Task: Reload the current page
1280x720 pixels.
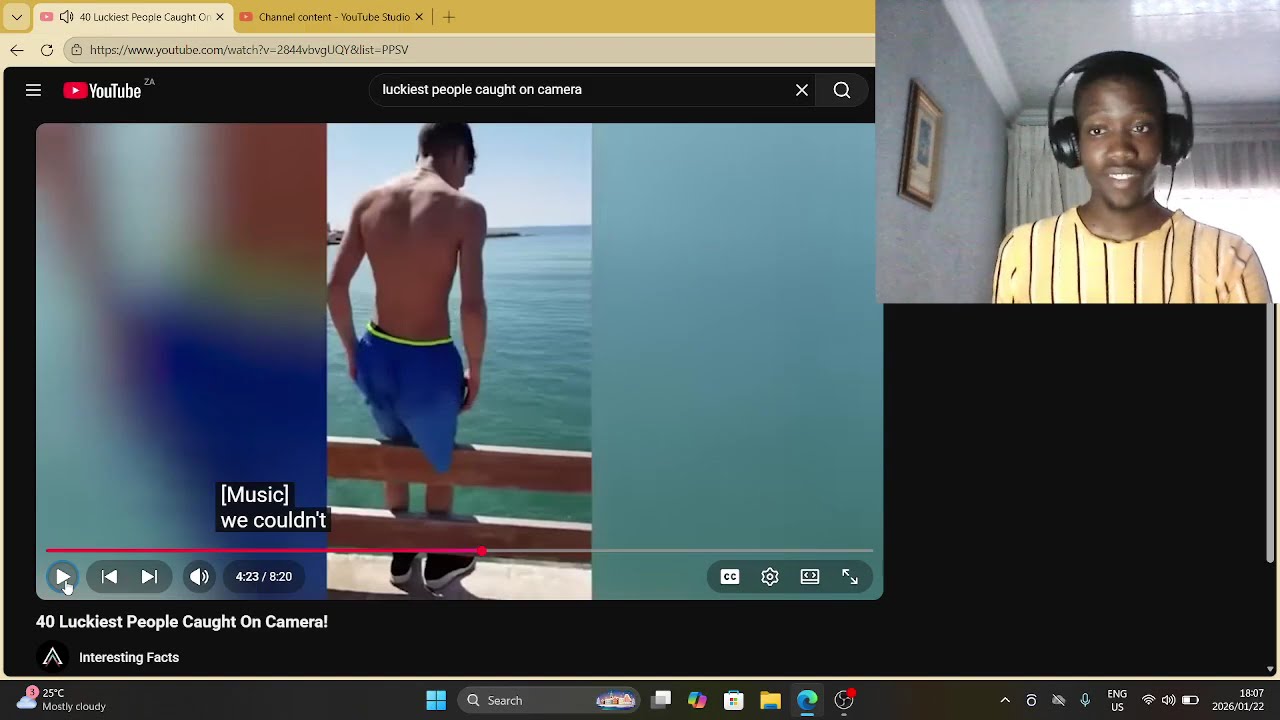Action: (x=47, y=50)
